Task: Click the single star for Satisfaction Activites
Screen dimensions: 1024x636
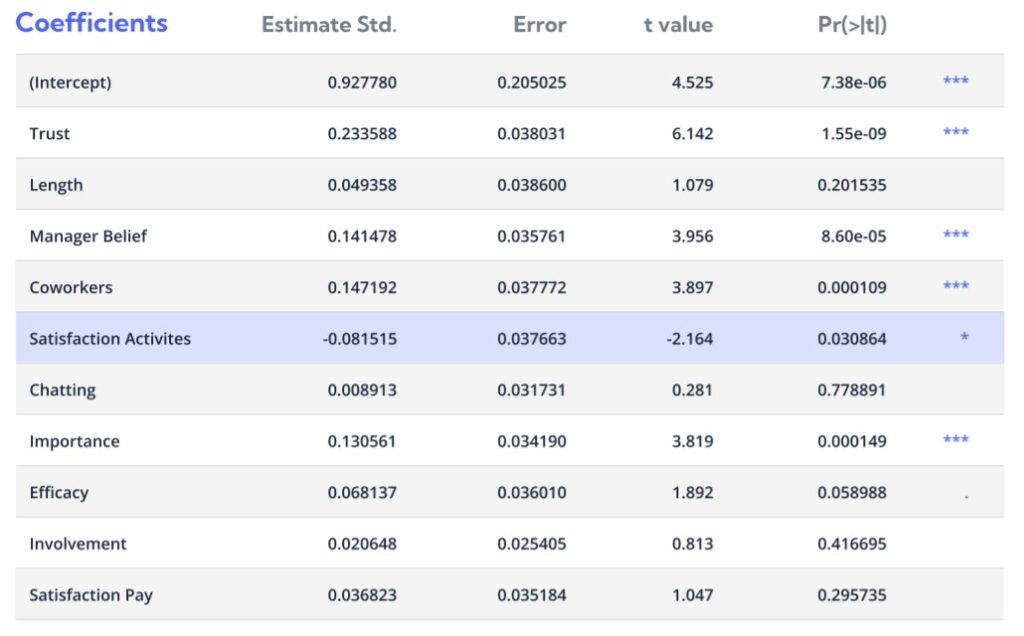Action: coord(964,337)
